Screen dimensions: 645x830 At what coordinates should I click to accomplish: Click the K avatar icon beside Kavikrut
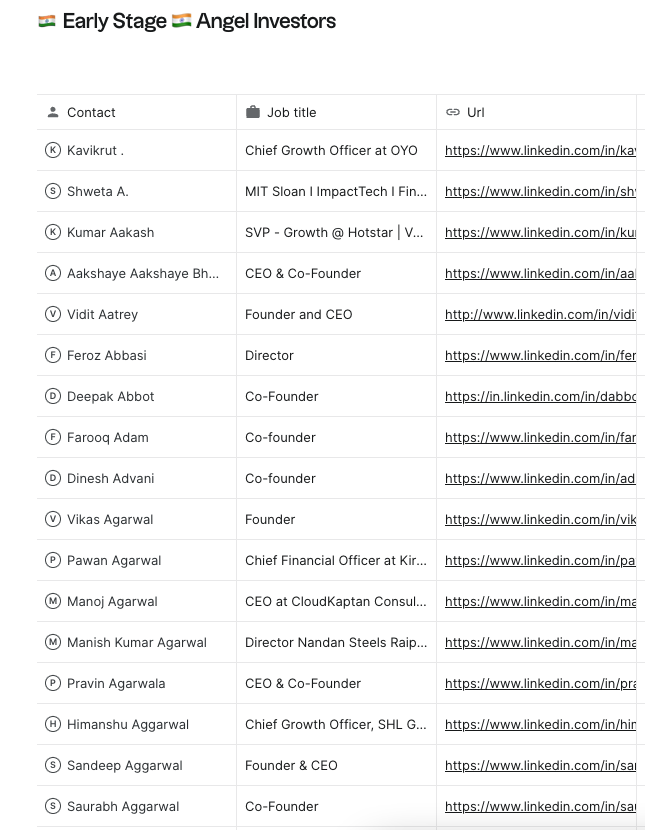53,151
